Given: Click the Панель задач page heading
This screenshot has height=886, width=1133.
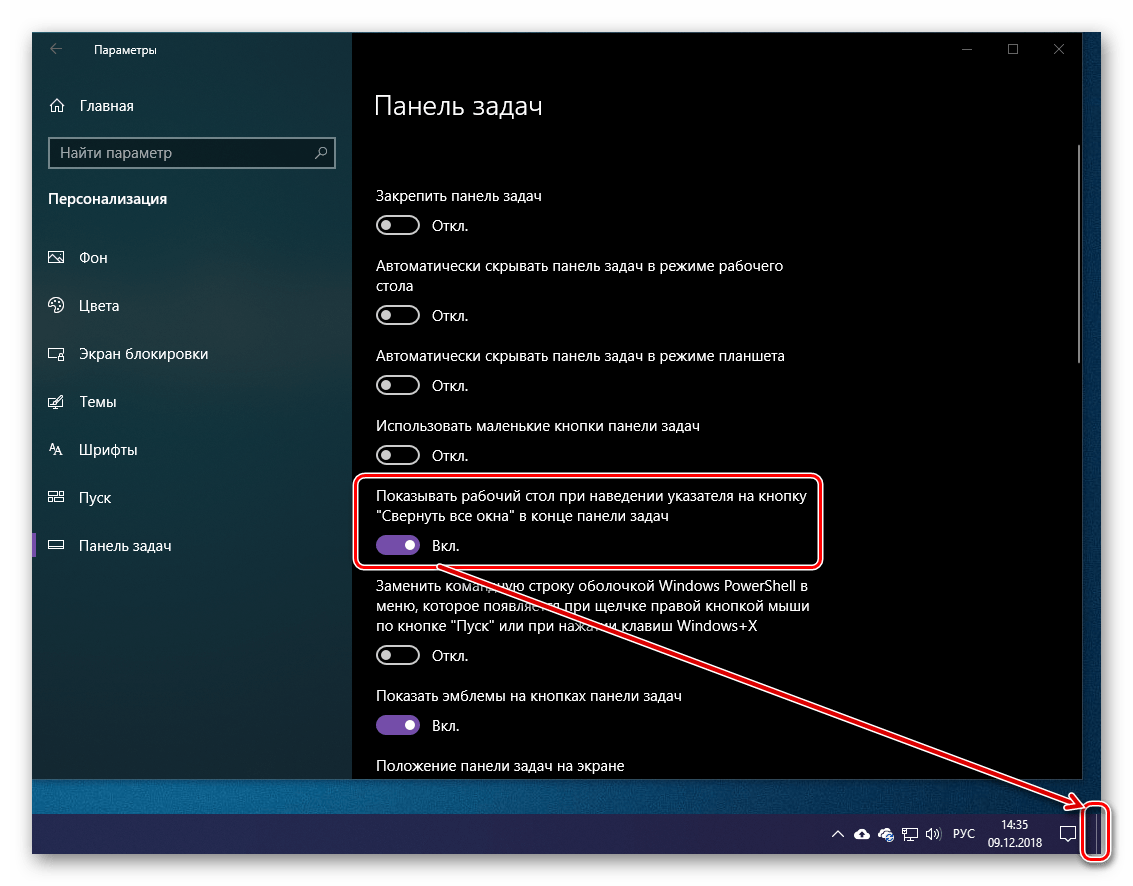Looking at the screenshot, I should tap(458, 106).
